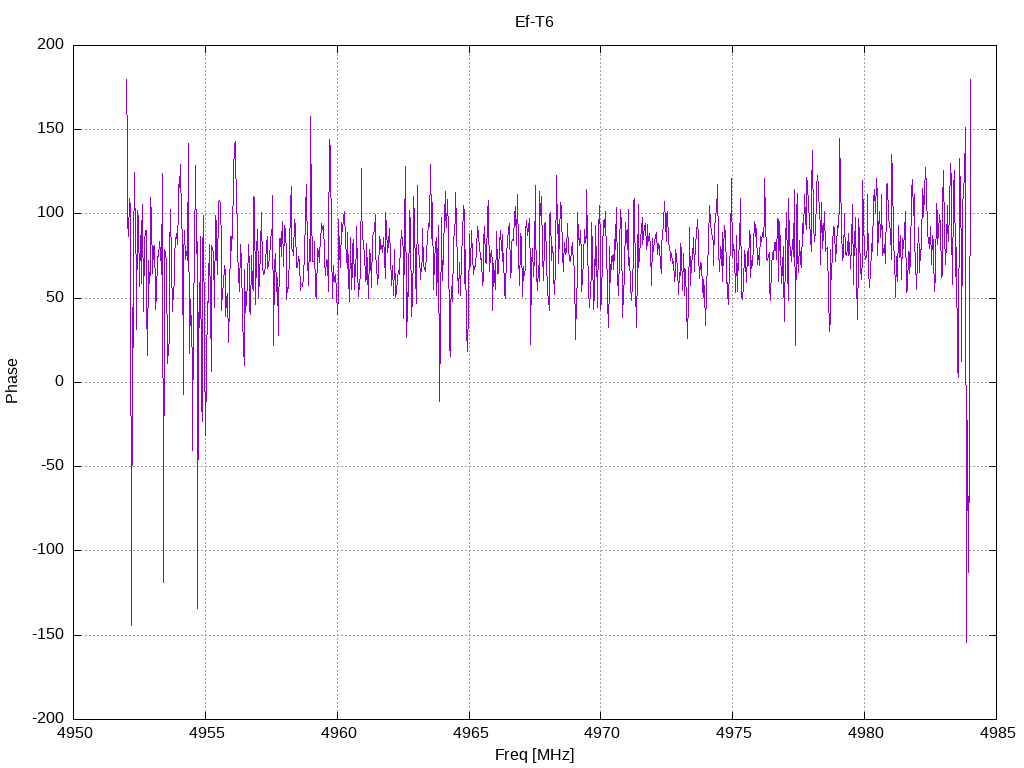
Task: Click y-axis tick label -100
Action: 48,550
